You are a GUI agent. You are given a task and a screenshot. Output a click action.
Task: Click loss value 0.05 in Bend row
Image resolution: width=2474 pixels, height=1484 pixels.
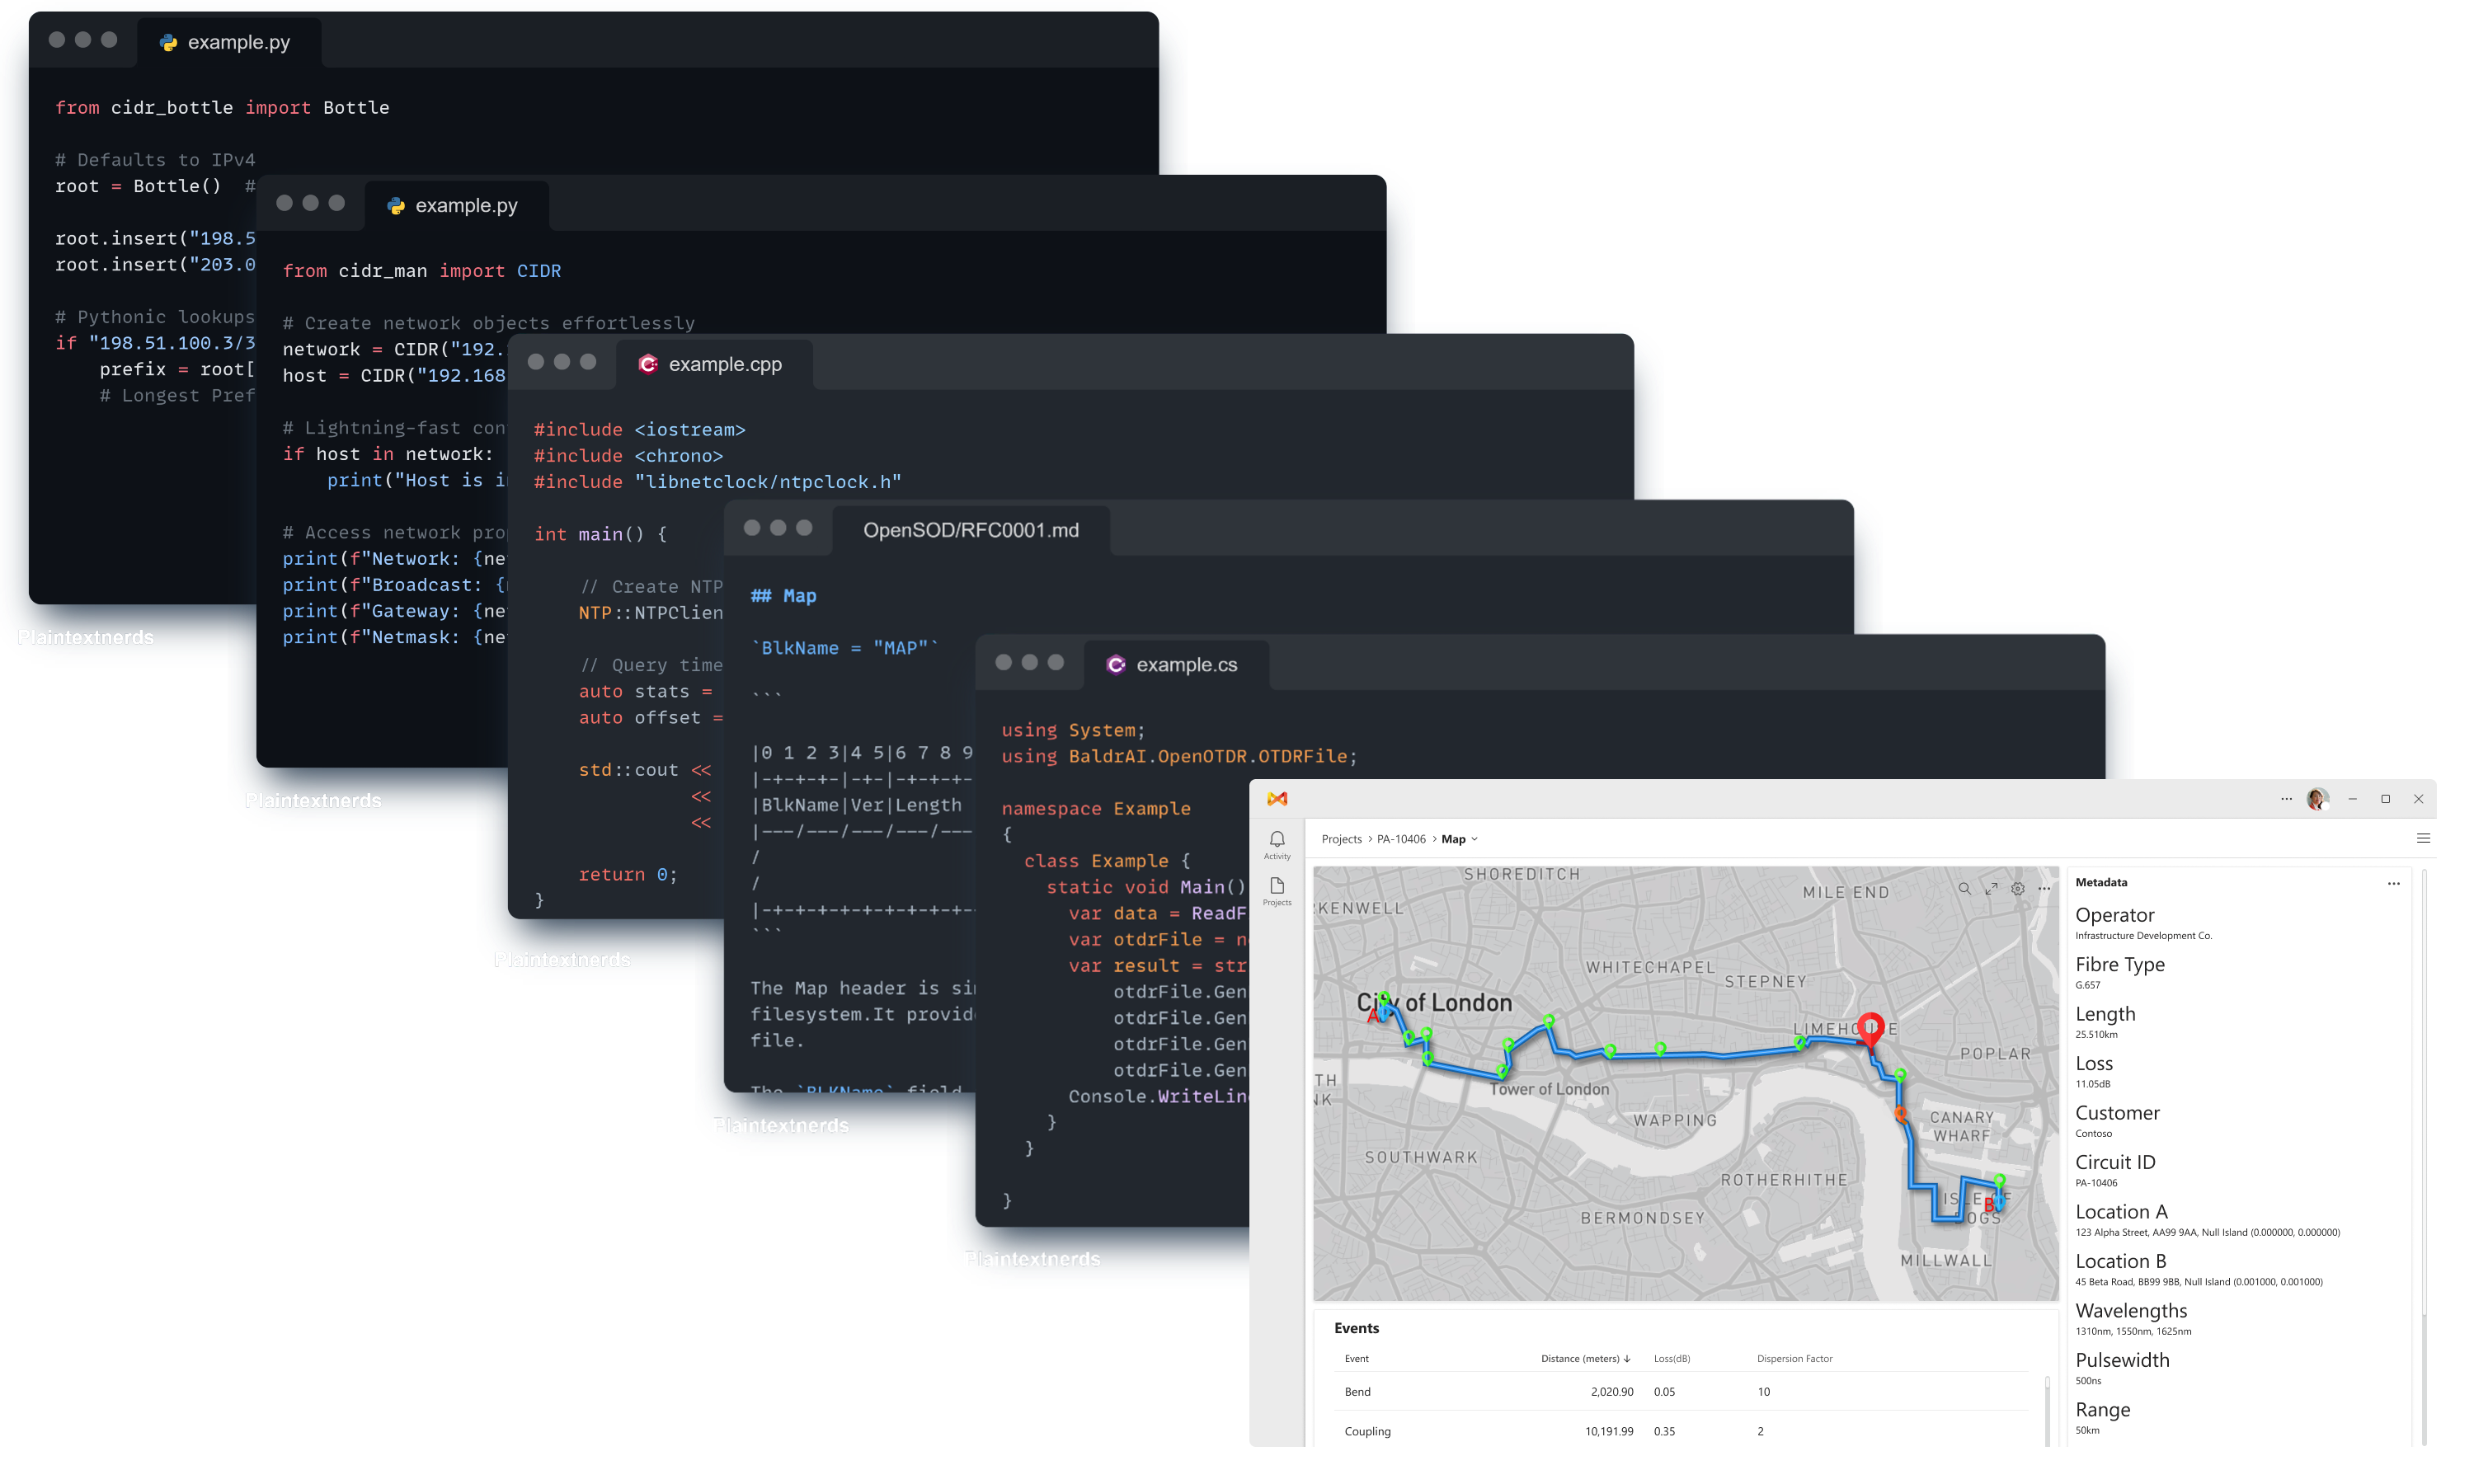click(x=1664, y=1391)
